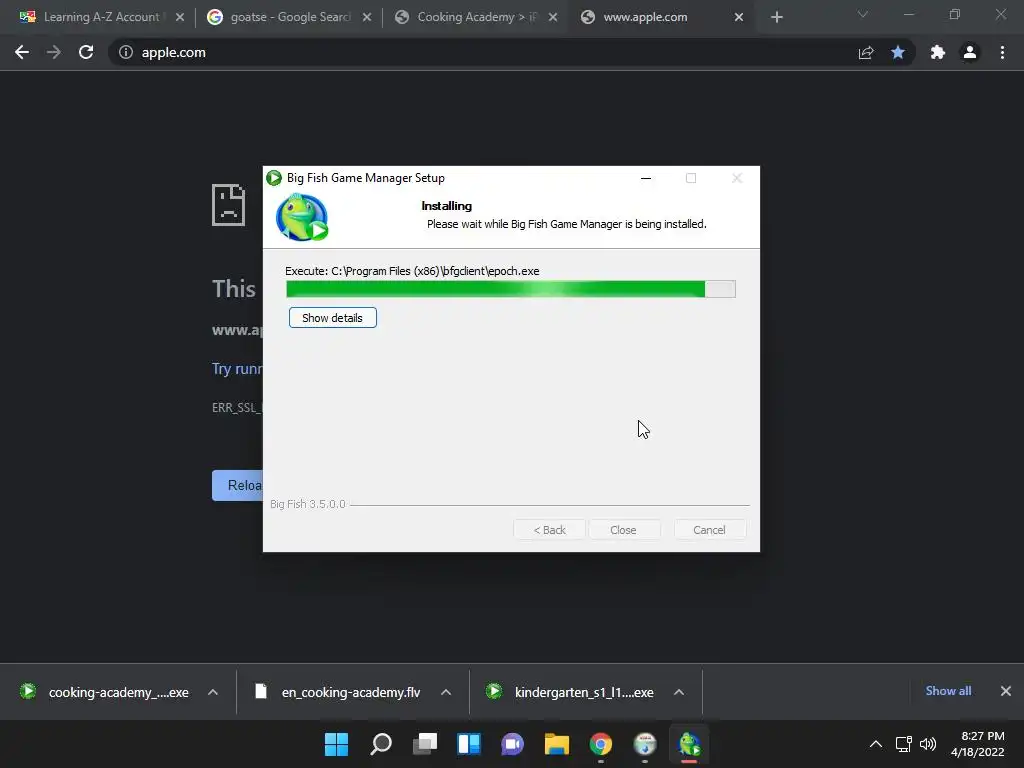Open File Explorer on taskbar

pos(557,744)
